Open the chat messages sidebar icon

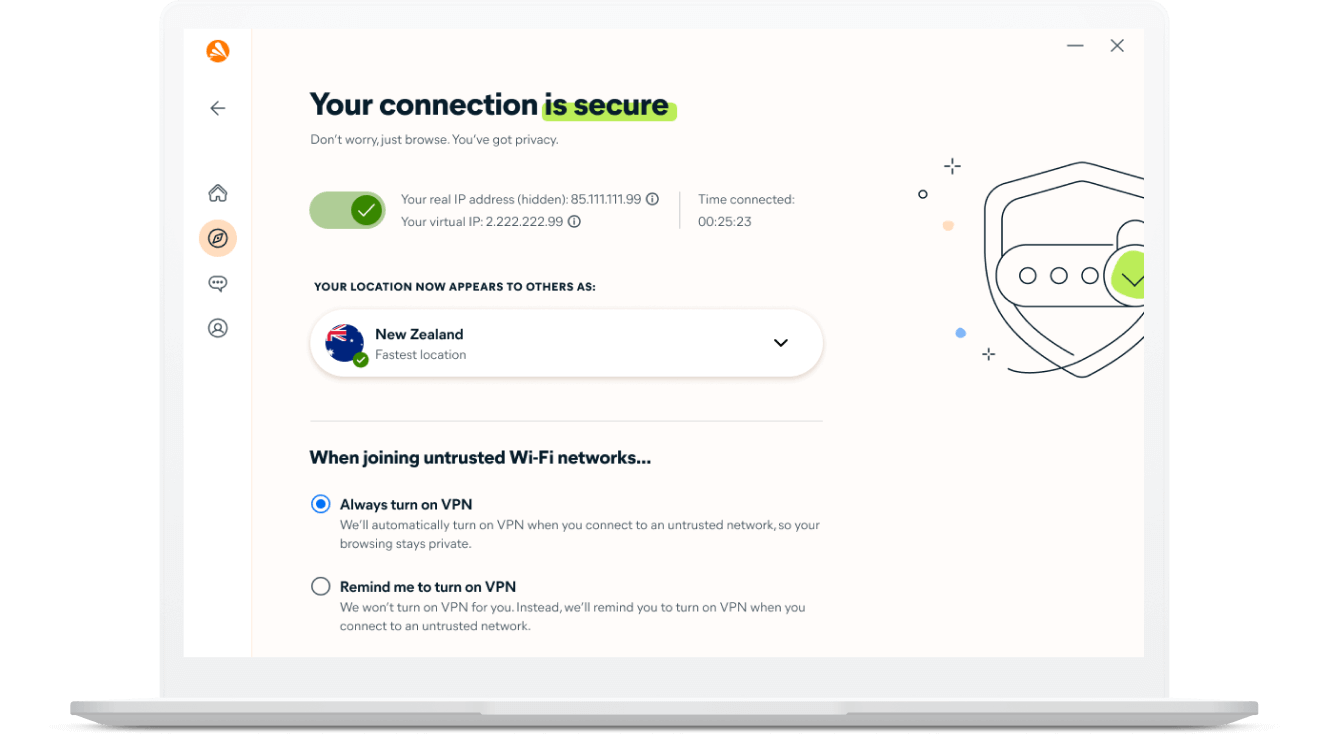pyautogui.click(x=218, y=284)
